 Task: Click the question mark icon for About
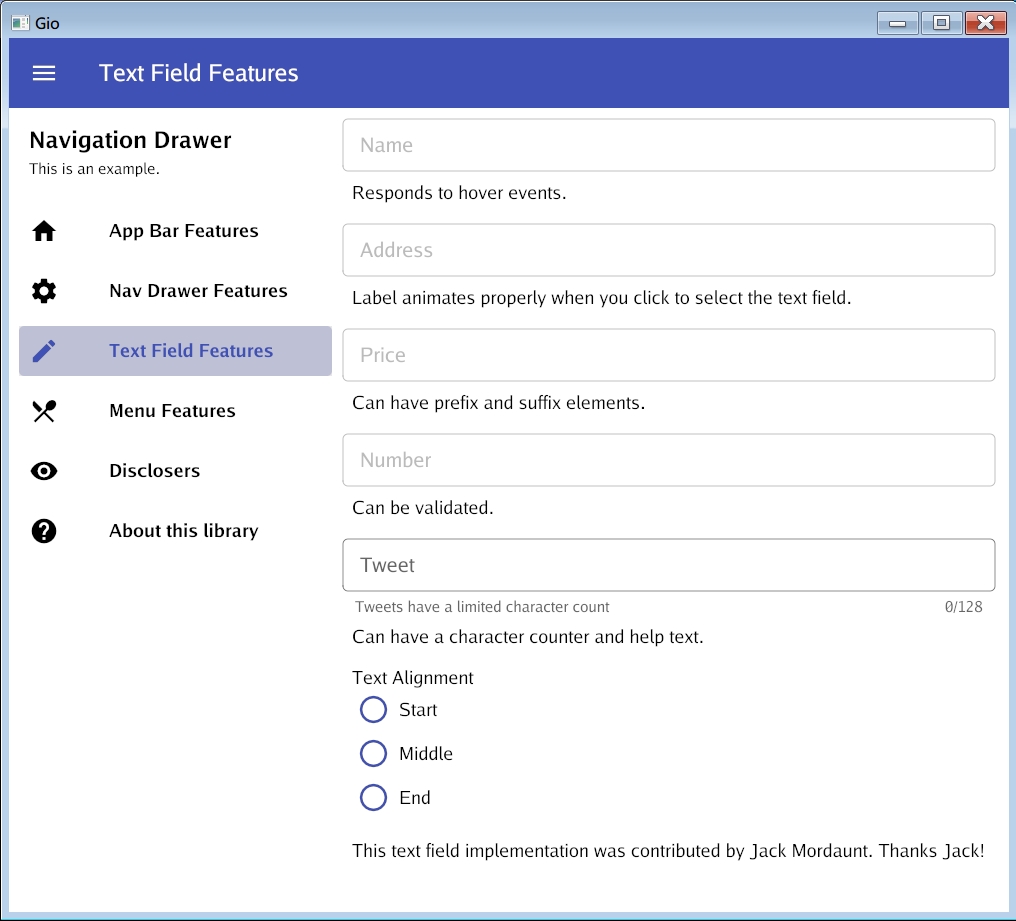44,531
